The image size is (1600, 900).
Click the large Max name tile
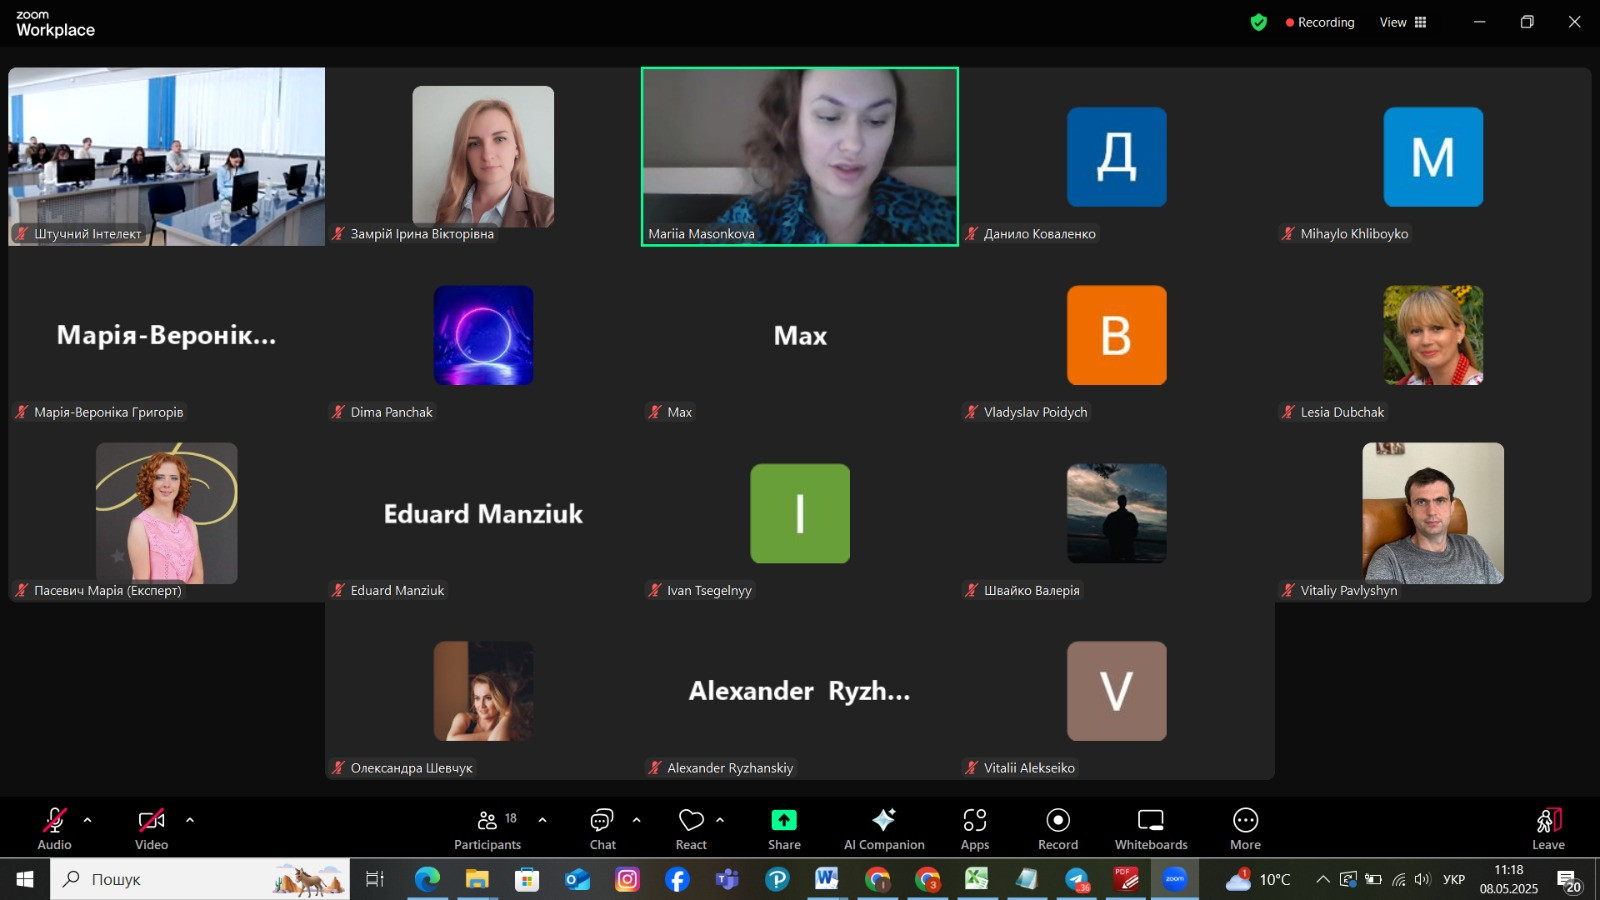pyautogui.click(x=800, y=336)
